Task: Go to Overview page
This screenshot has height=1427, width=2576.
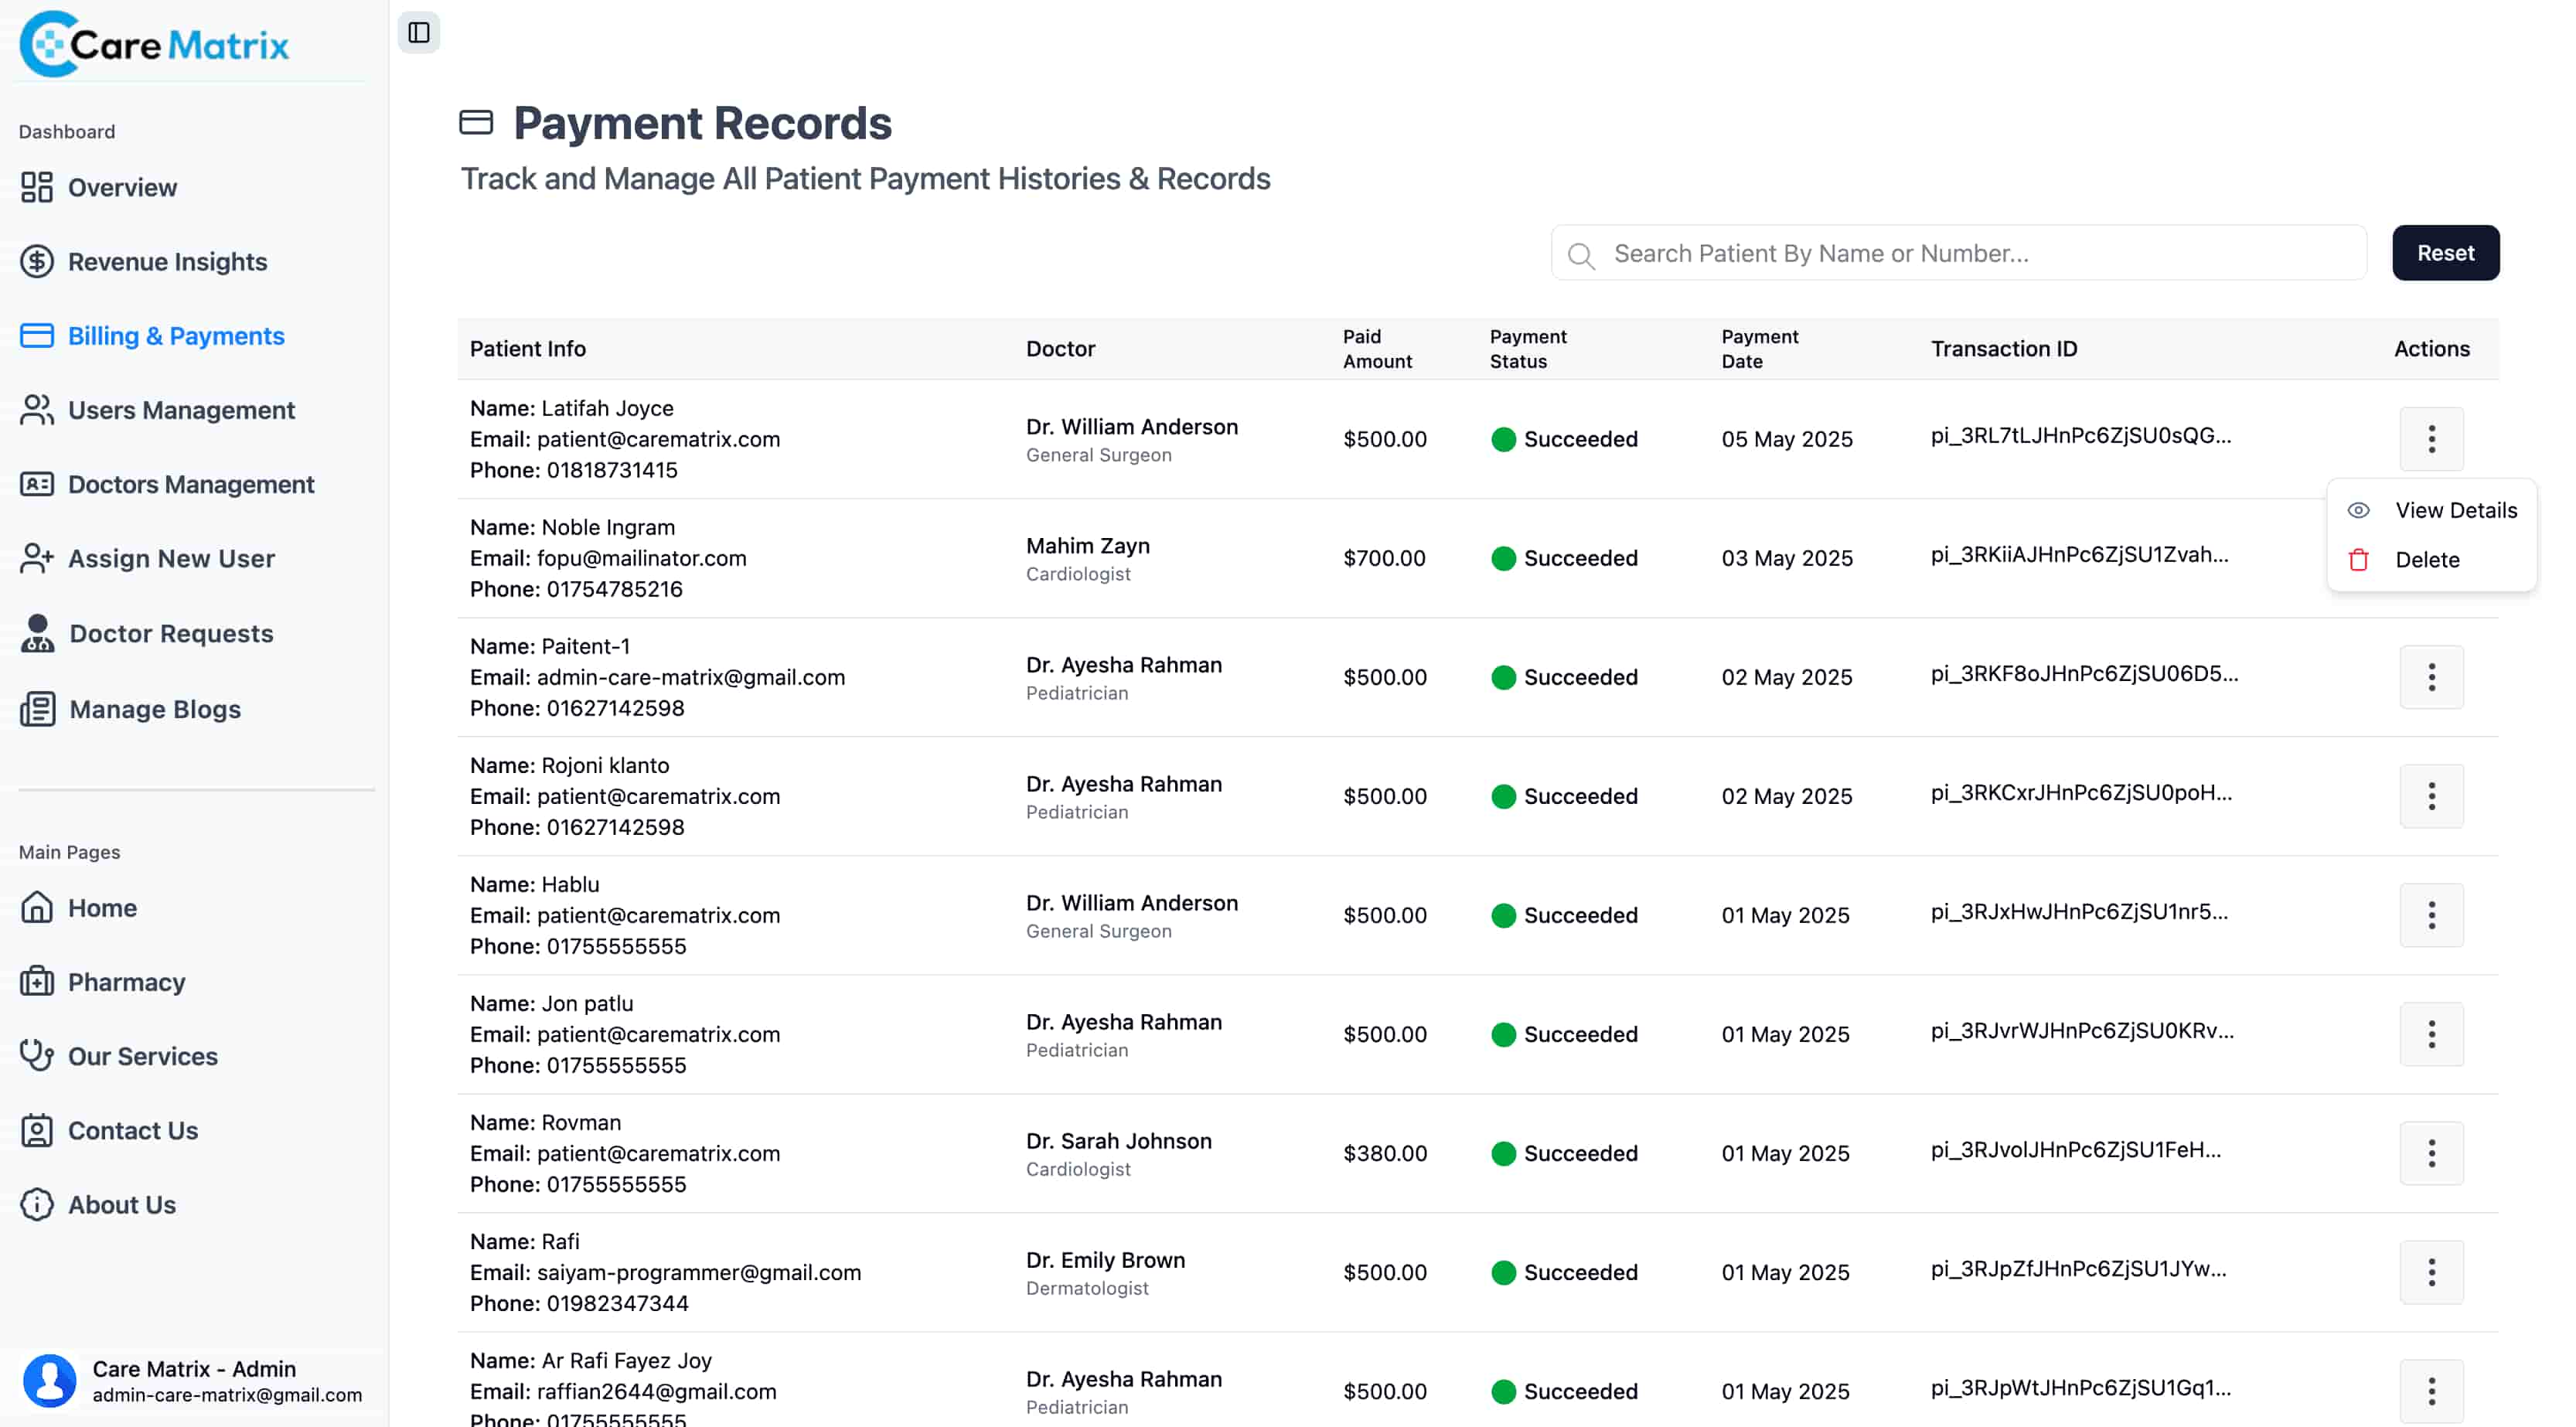Action: [x=122, y=187]
